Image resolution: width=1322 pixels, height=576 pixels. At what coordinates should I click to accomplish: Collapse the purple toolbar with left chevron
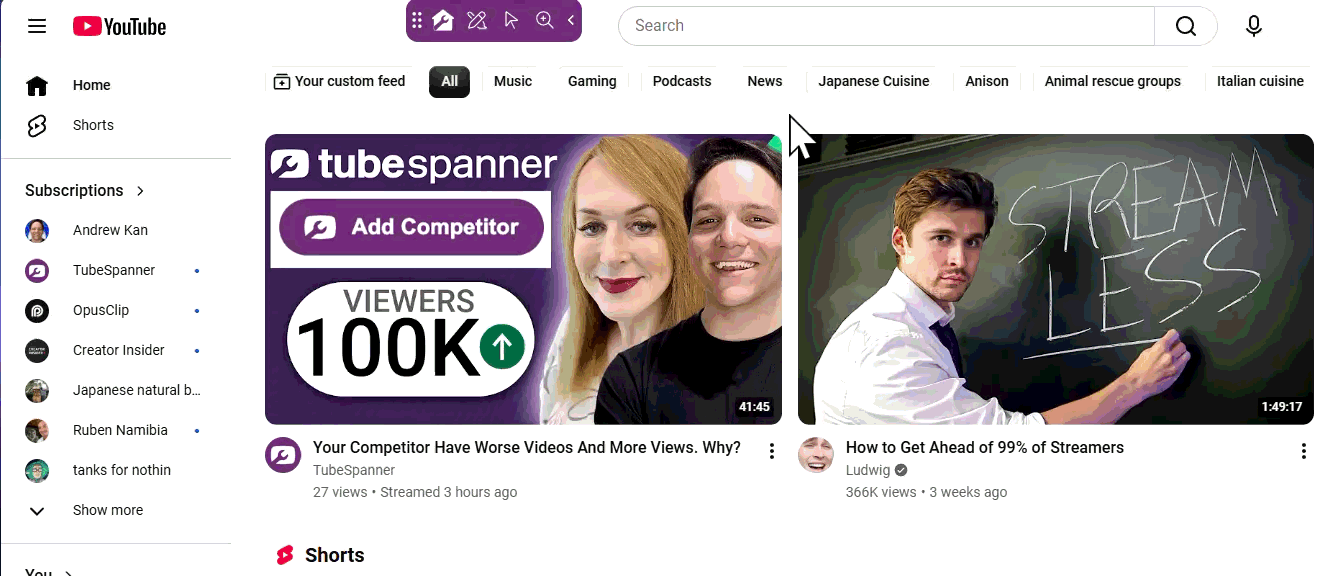click(x=571, y=20)
